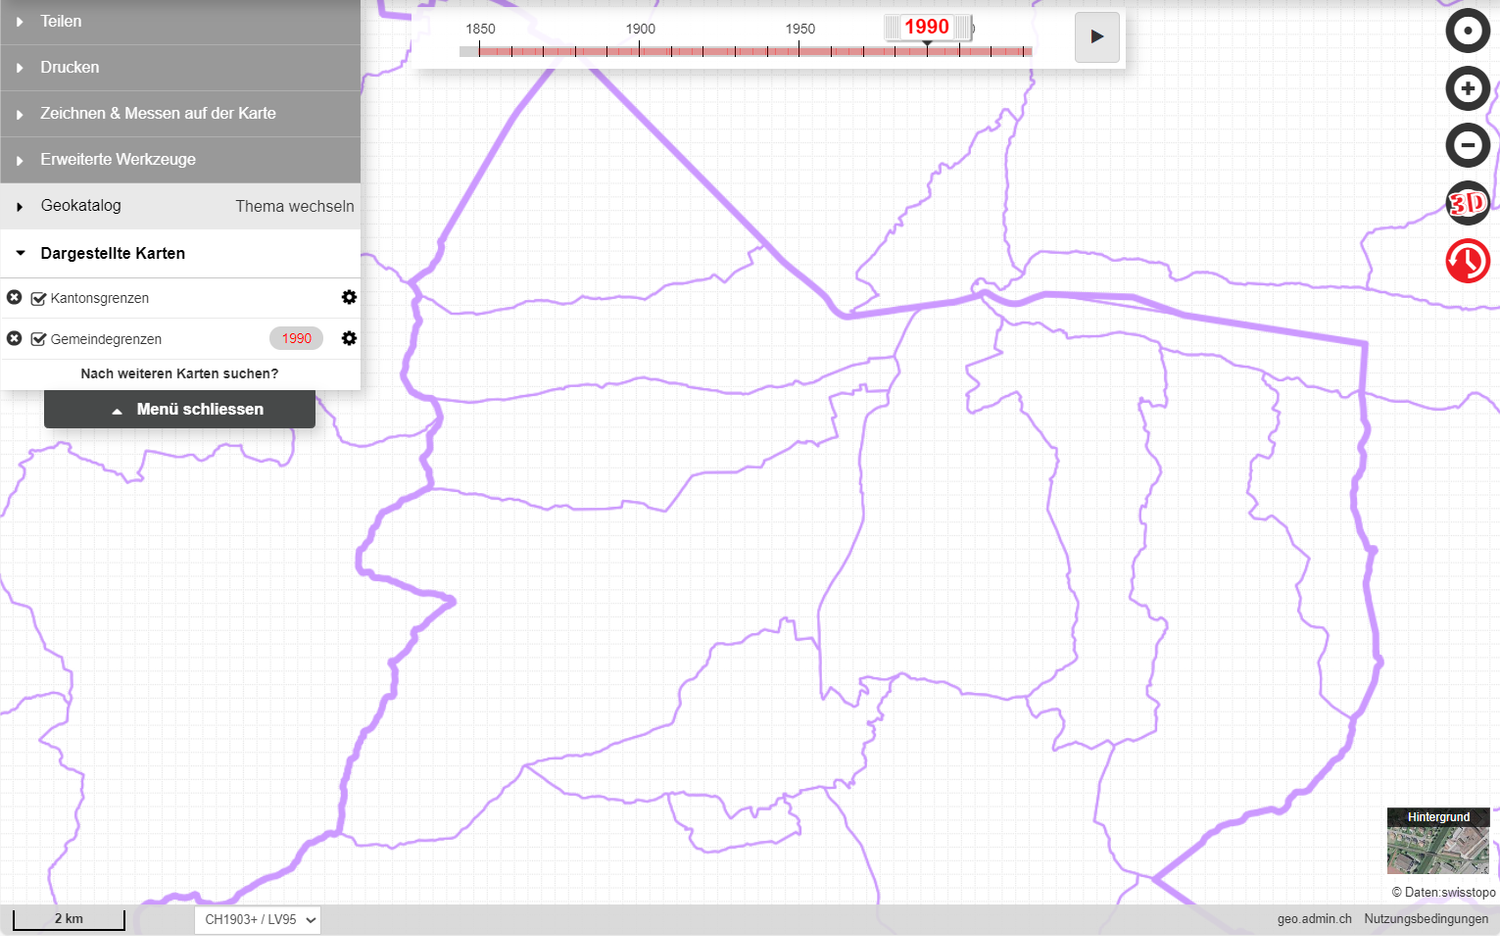Viewport: 1500px width, 936px height.
Task: Open the CH1903+ / LV95 coordinate dropdown
Action: point(258,919)
